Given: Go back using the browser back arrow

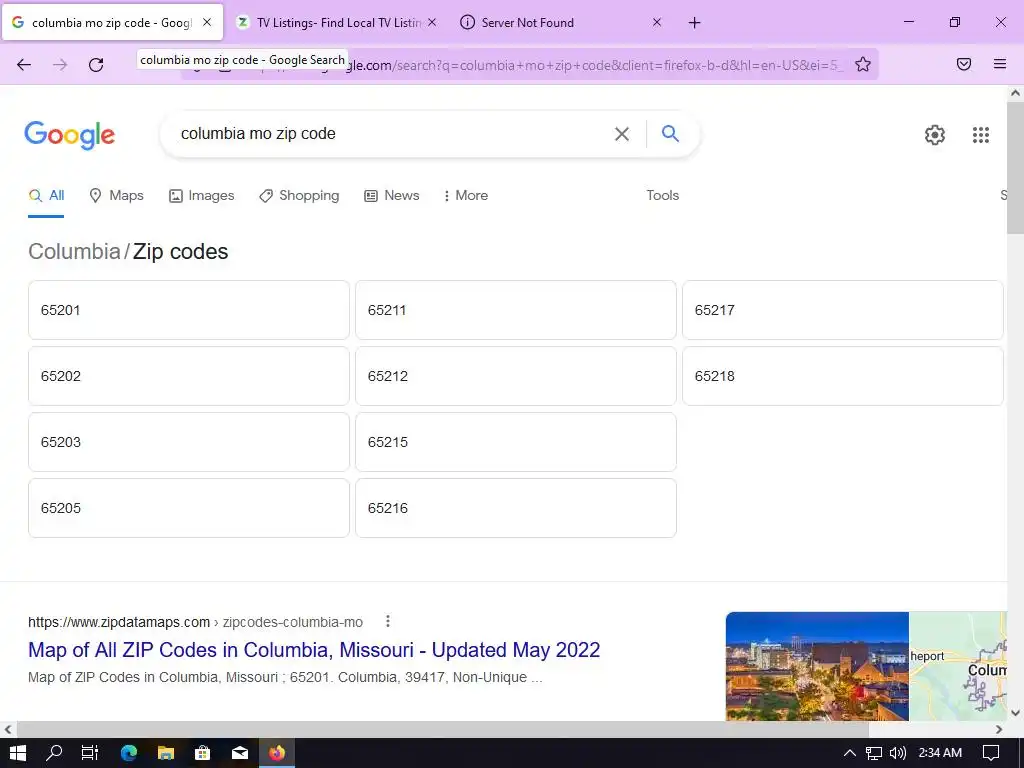Looking at the screenshot, I should 24,65.
